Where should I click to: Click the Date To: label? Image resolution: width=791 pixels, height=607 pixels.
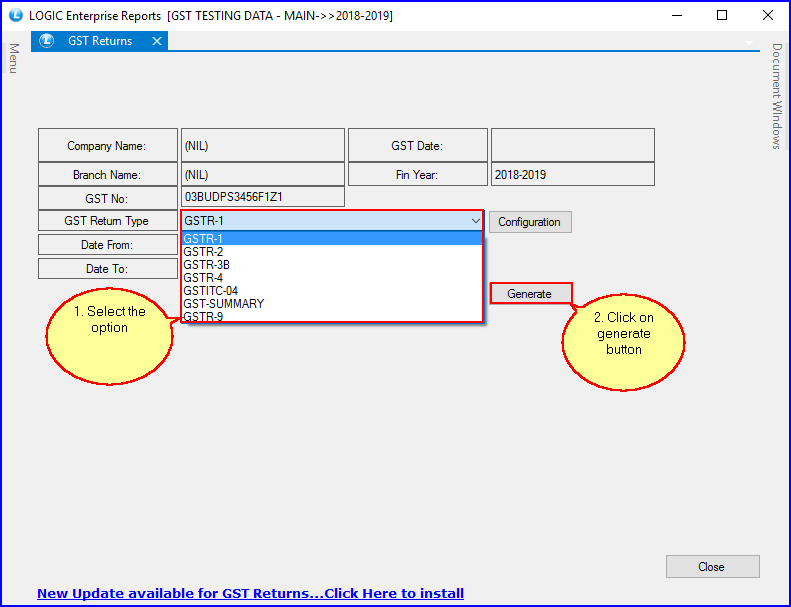(107, 268)
